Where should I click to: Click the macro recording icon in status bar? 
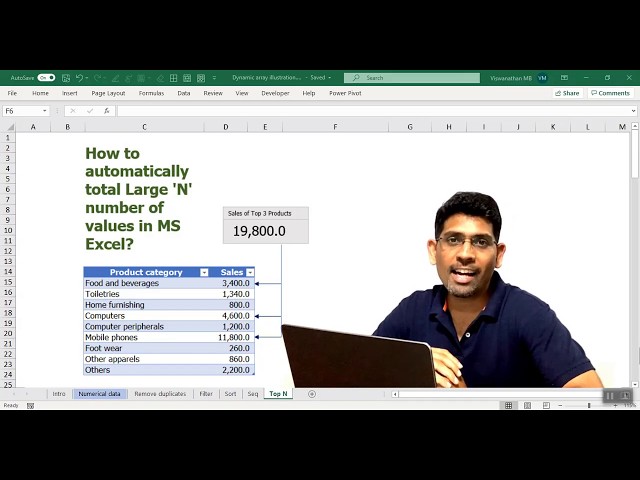30,405
